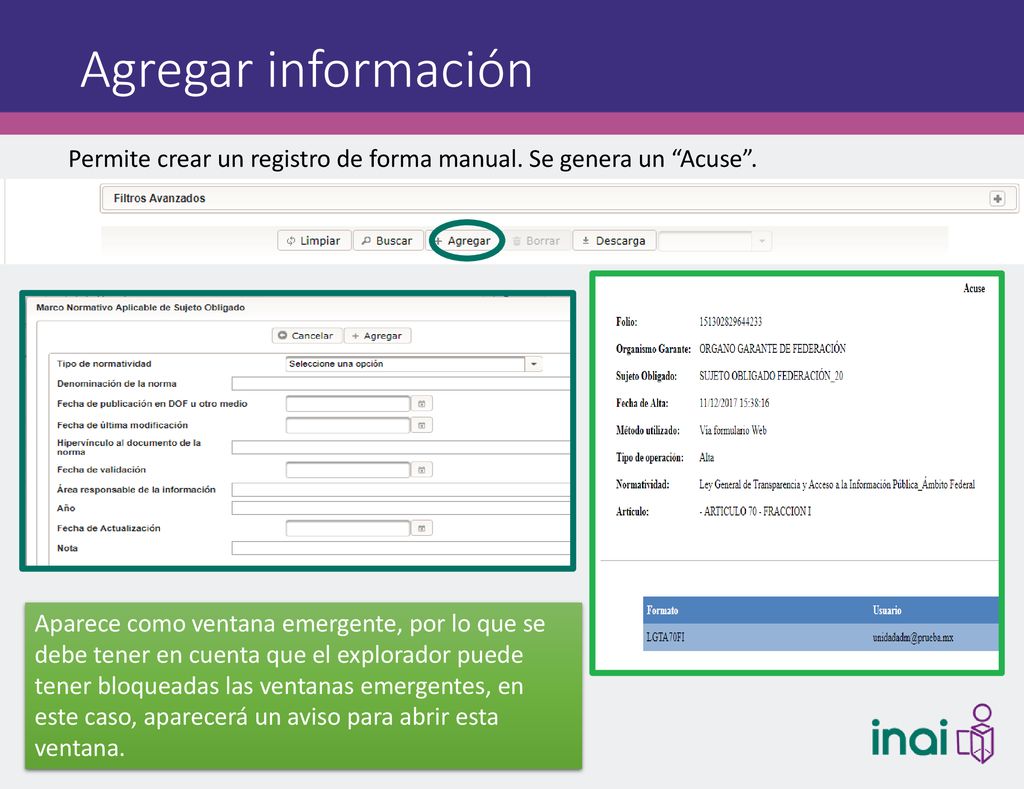The width and height of the screenshot is (1024, 789).
Task: Click the Limpiar button
Action: coord(314,240)
